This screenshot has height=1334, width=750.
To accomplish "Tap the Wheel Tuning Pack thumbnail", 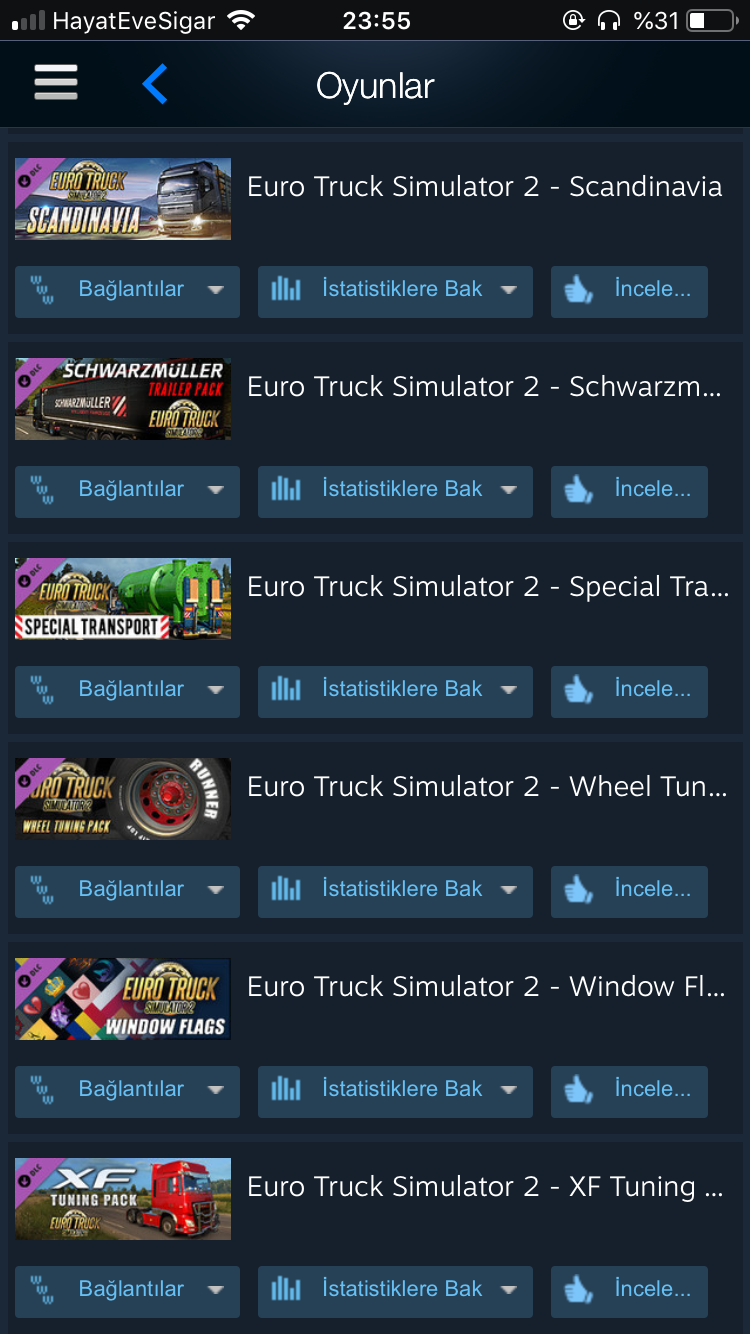I will point(123,799).
